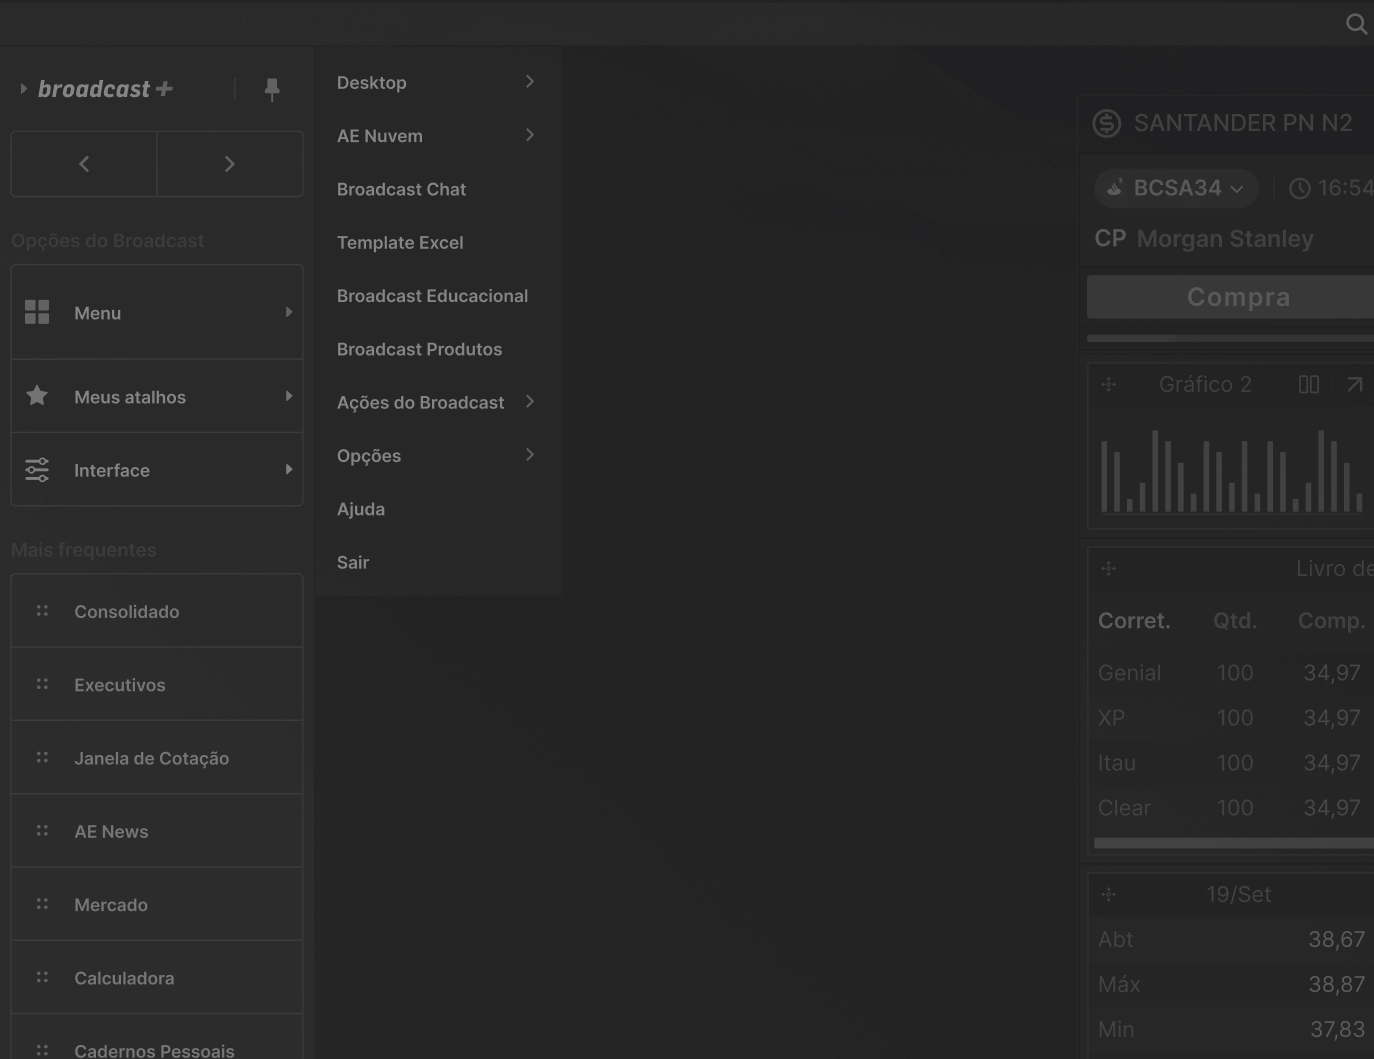Go forward with the right chevron button
The image size is (1374, 1059).
point(230,164)
